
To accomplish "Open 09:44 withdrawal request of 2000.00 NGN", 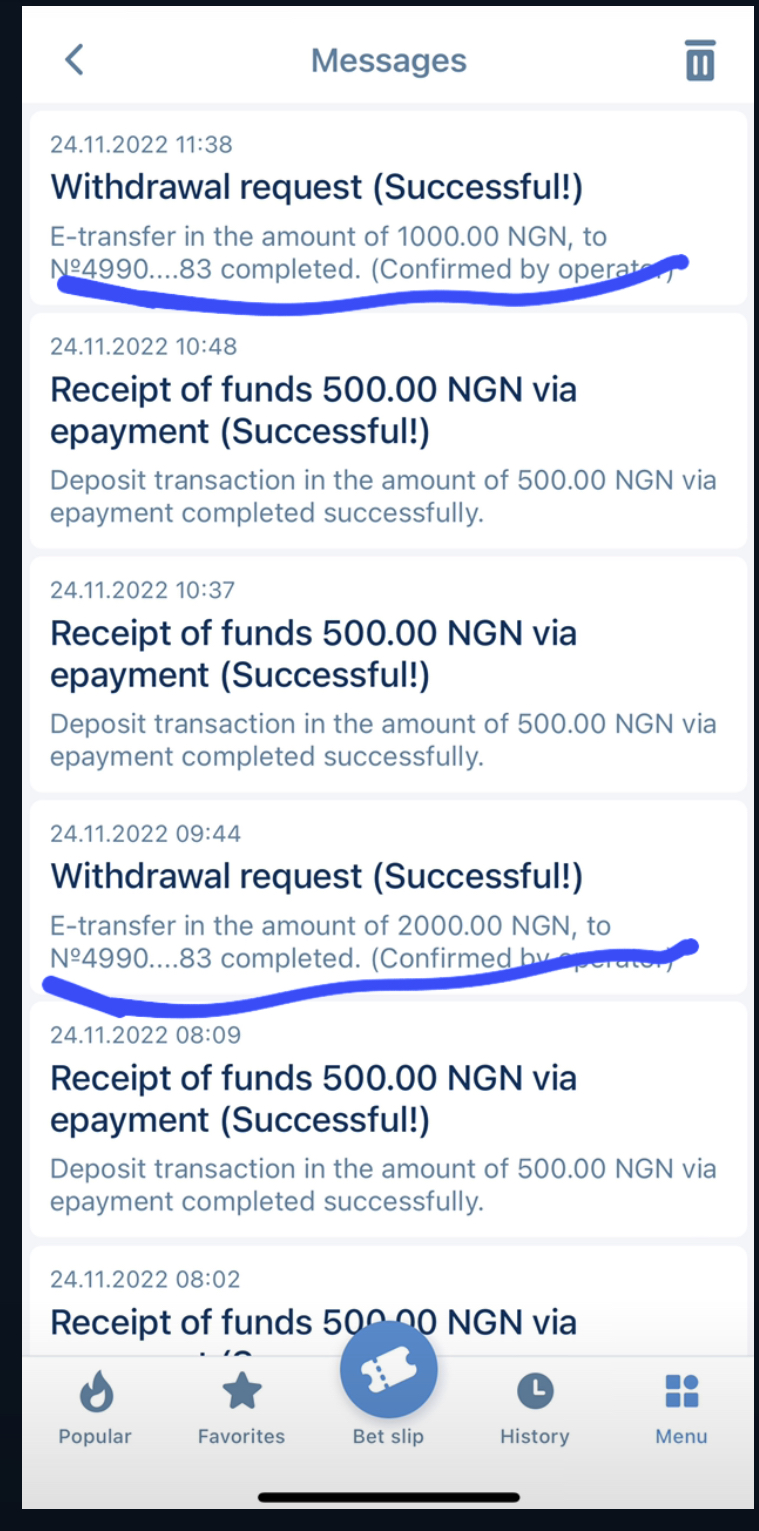I will pos(388,896).
